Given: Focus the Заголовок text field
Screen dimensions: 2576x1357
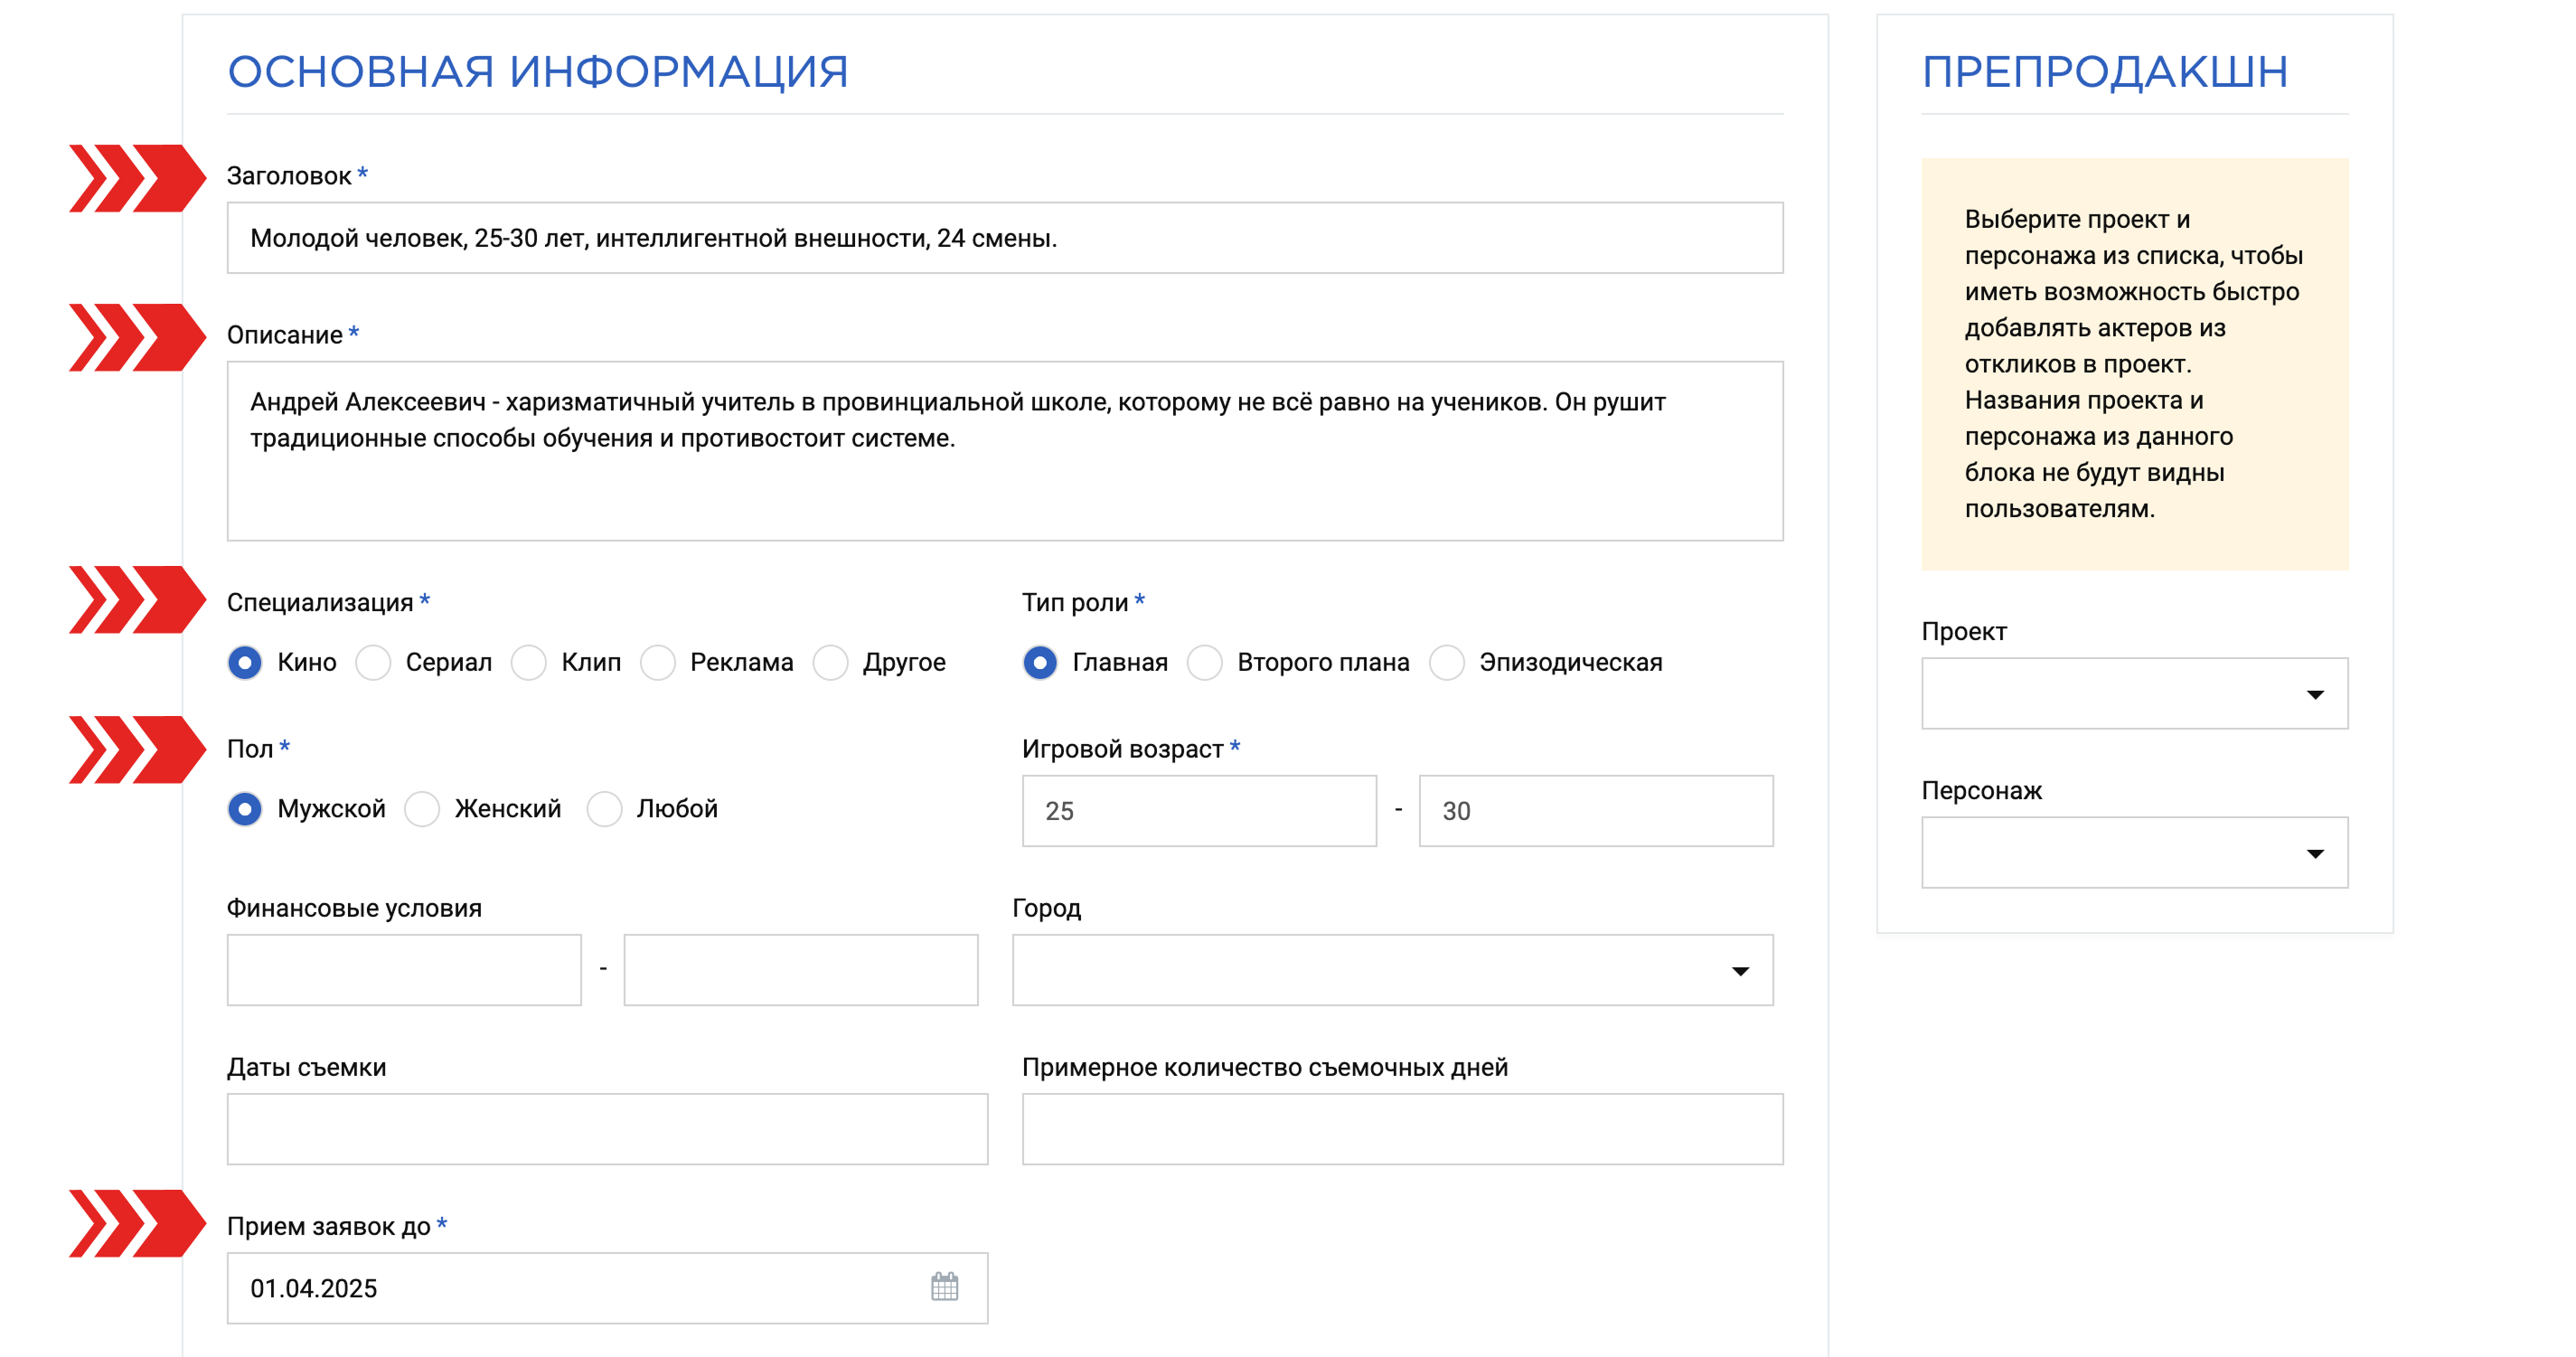Looking at the screenshot, I should point(1004,237).
